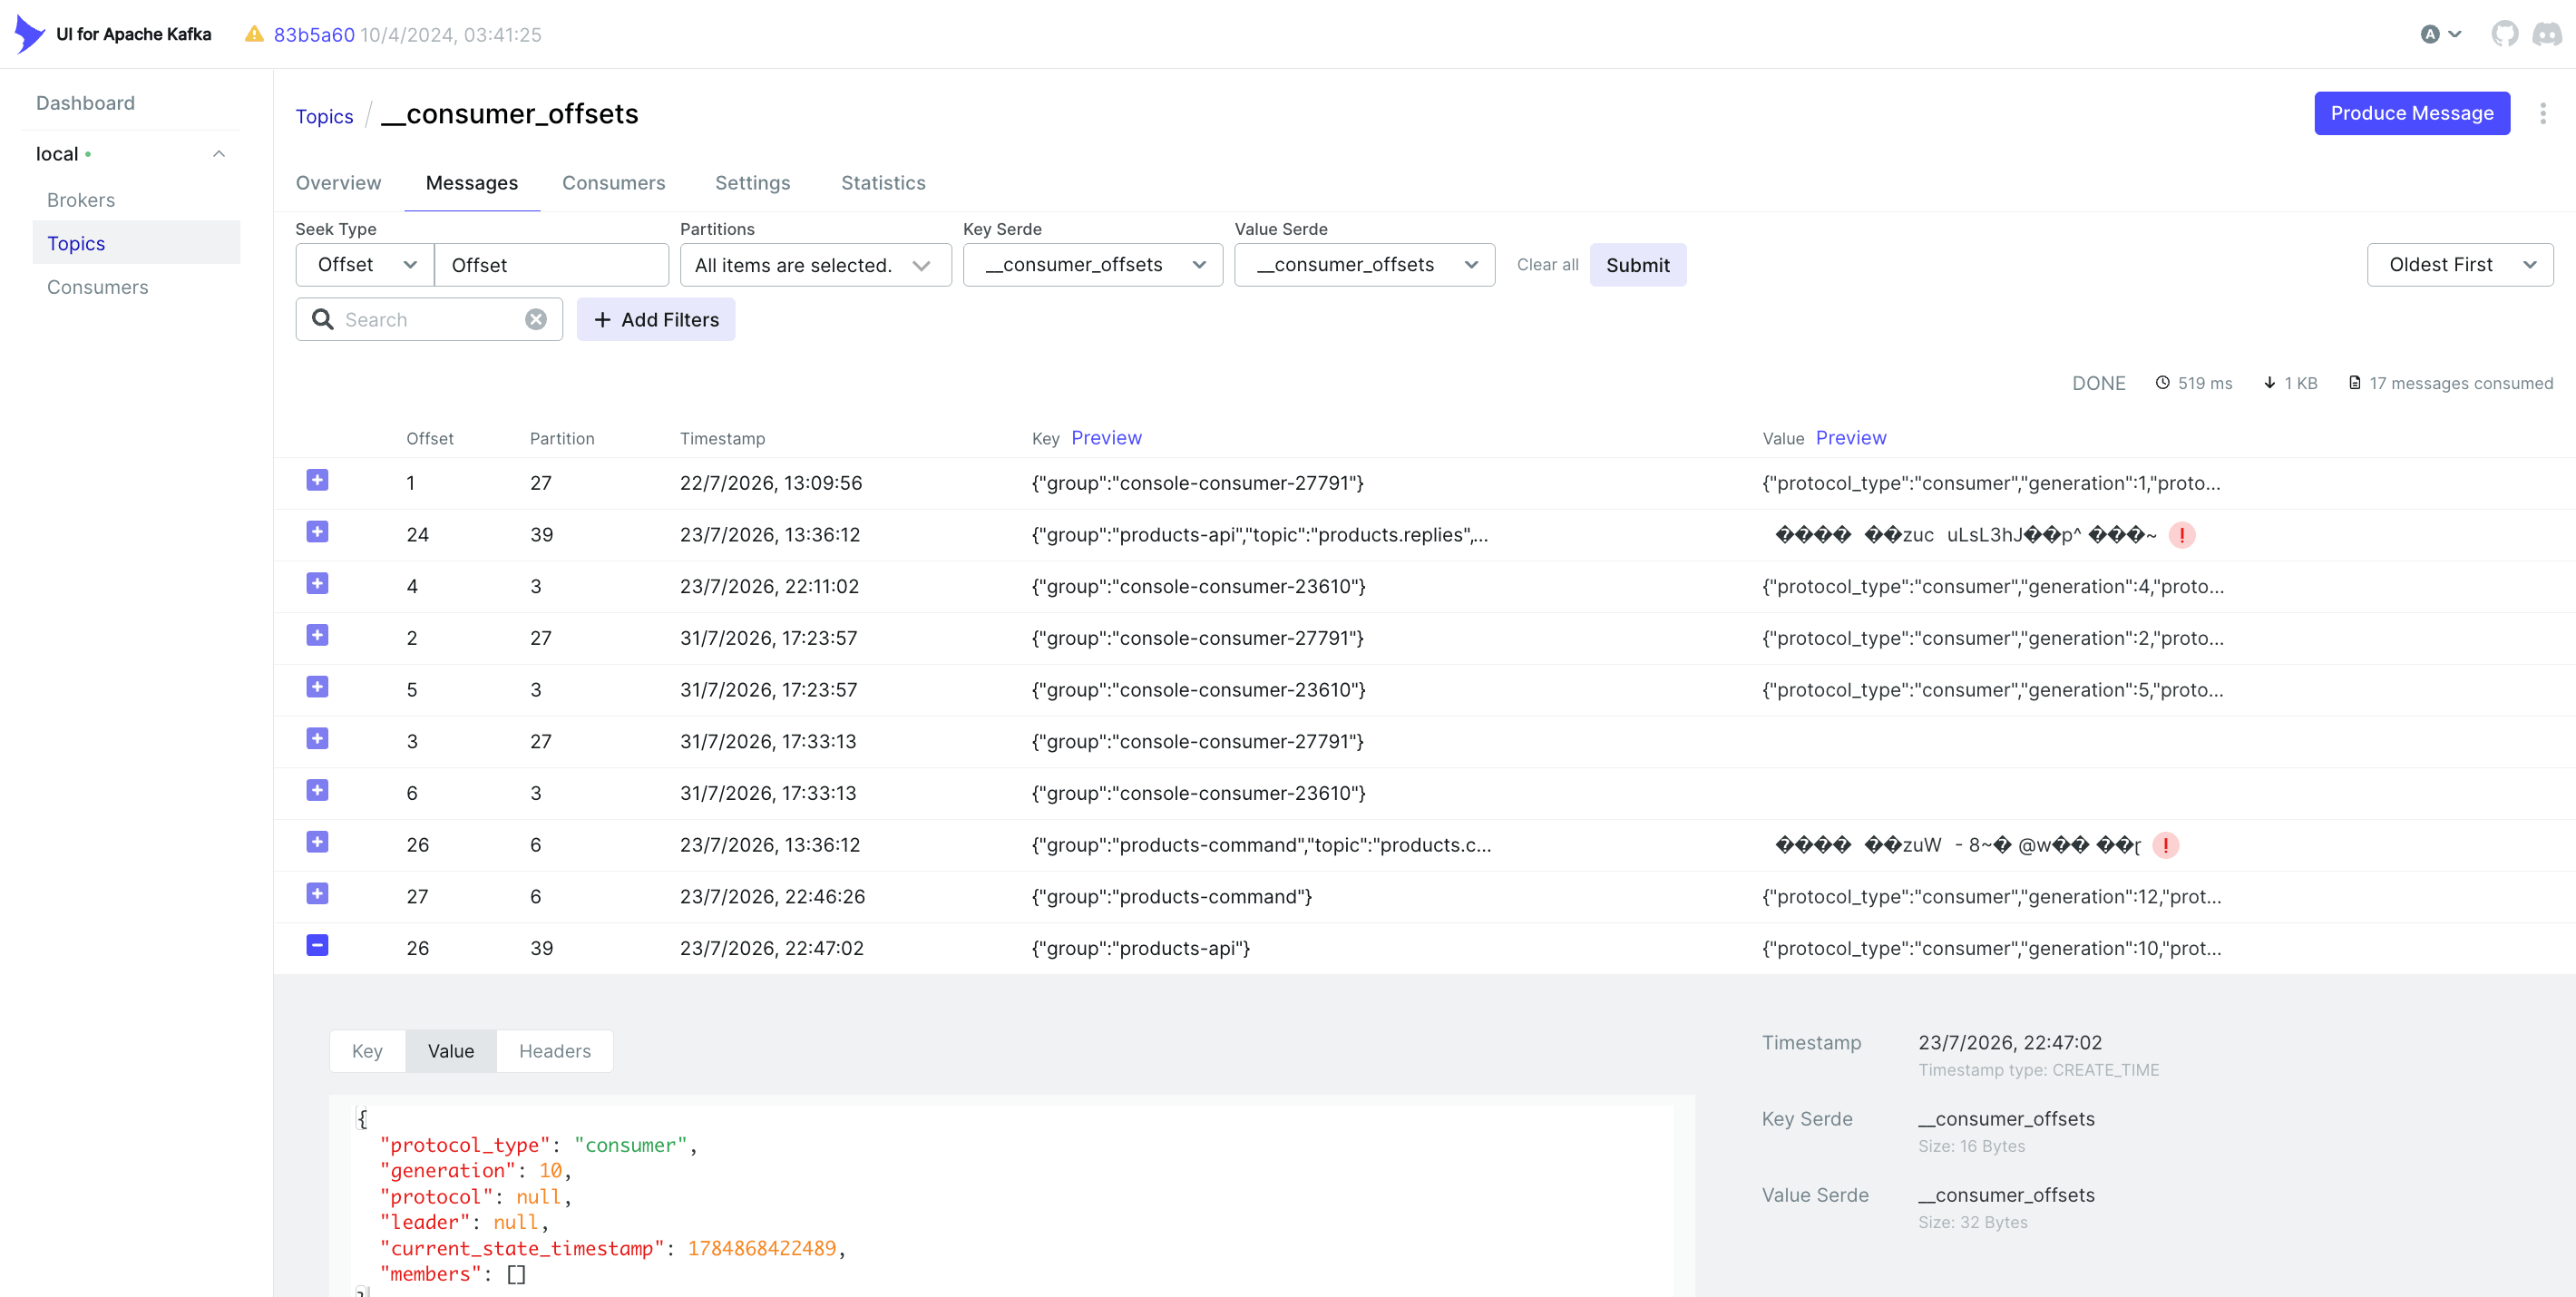The width and height of the screenshot is (2576, 1297).
Task: Open Topics breadcrumb link
Action: click(x=324, y=116)
